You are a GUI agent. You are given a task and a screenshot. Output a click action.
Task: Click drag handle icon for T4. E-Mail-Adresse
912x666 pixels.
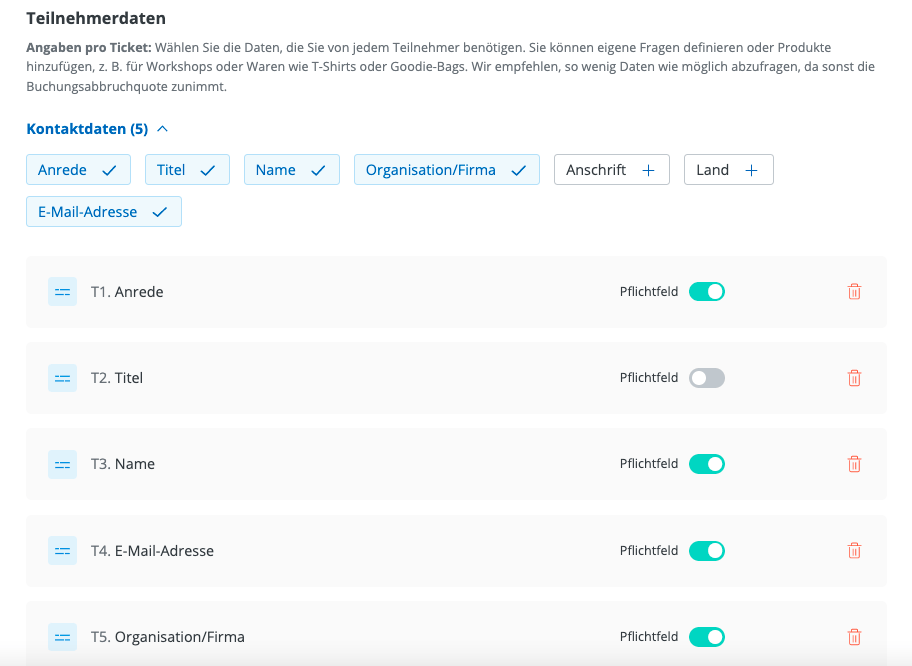(62, 551)
